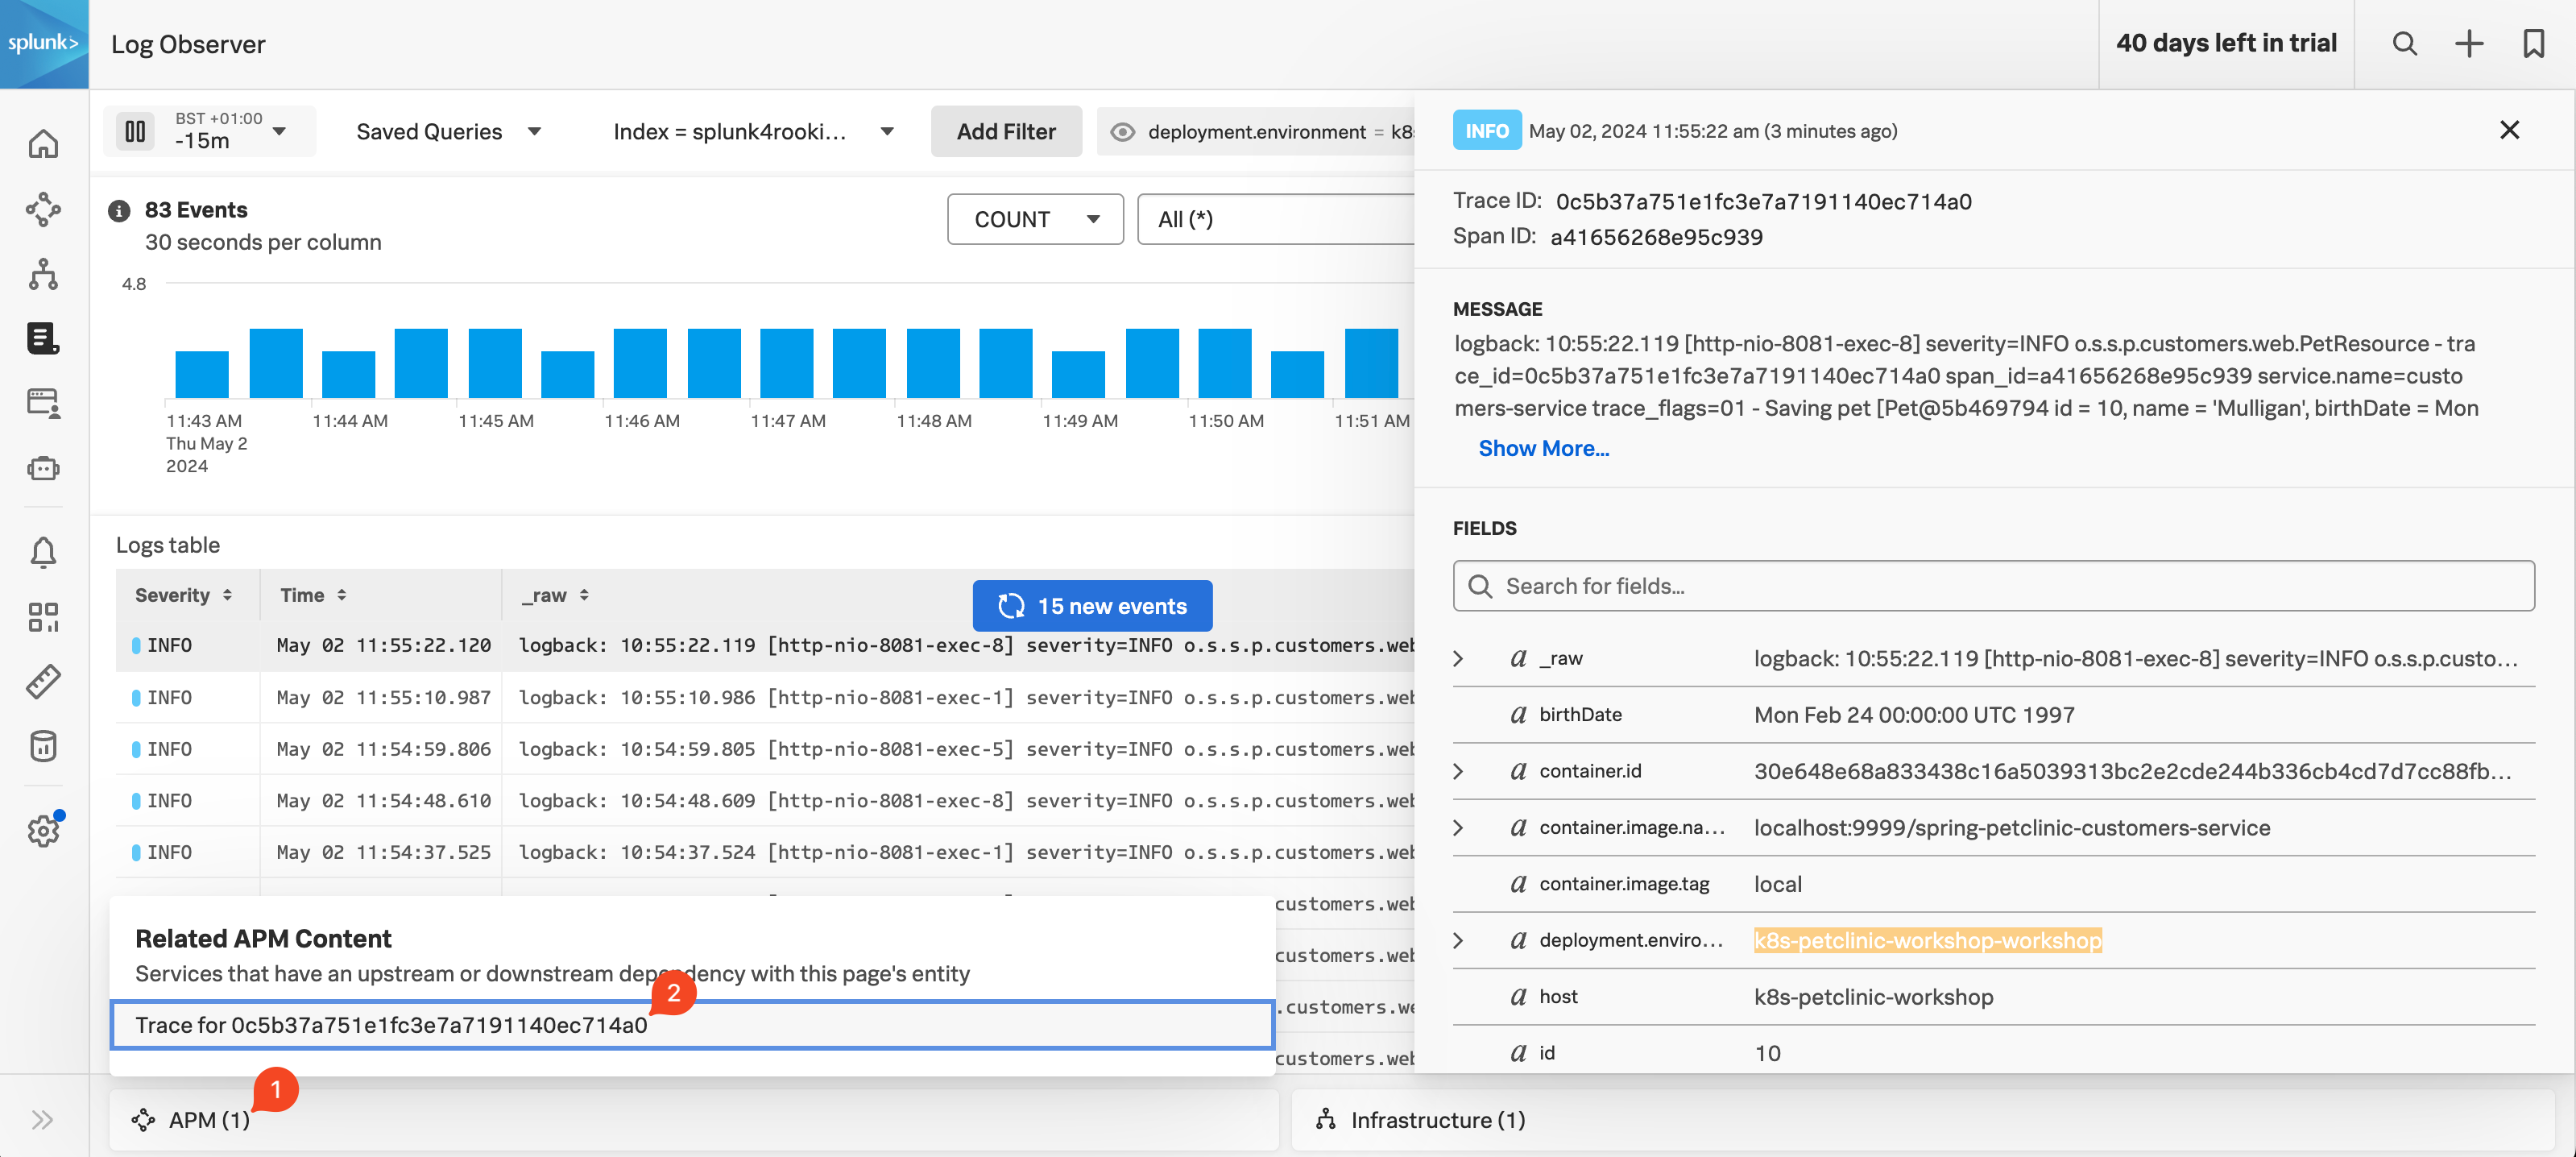Toggle visibility of deployment.environment filter
Image resolution: width=2576 pixels, height=1157 pixels.
pyautogui.click(x=1122, y=132)
